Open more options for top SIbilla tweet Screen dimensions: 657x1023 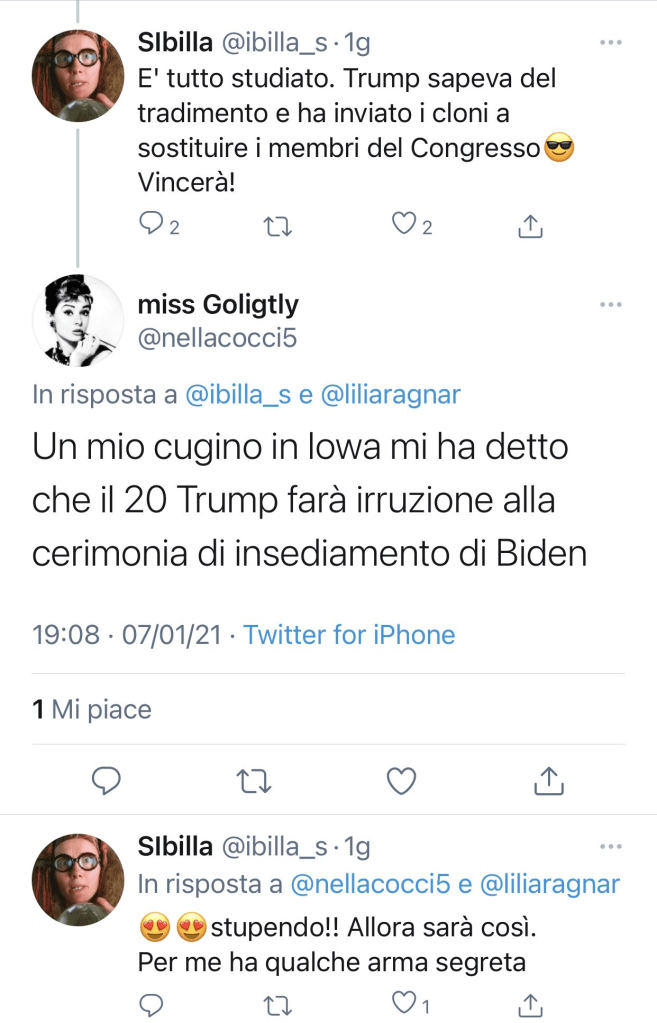point(610,43)
